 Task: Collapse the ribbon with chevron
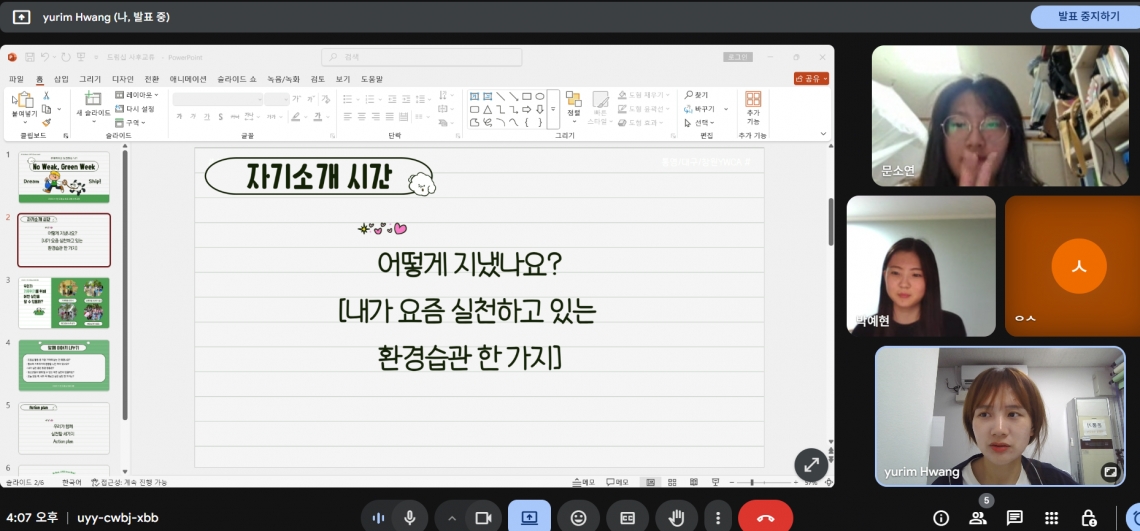pos(823,134)
